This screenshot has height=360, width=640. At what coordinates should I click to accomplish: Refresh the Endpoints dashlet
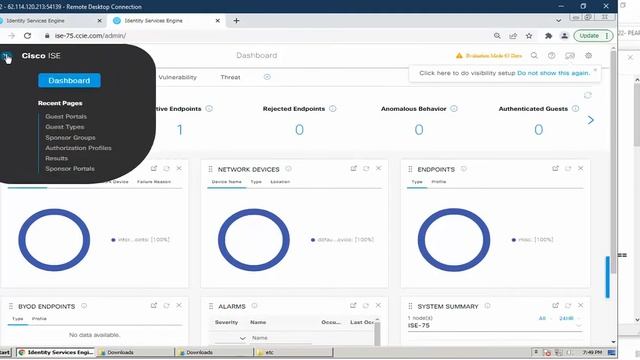point(568,168)
